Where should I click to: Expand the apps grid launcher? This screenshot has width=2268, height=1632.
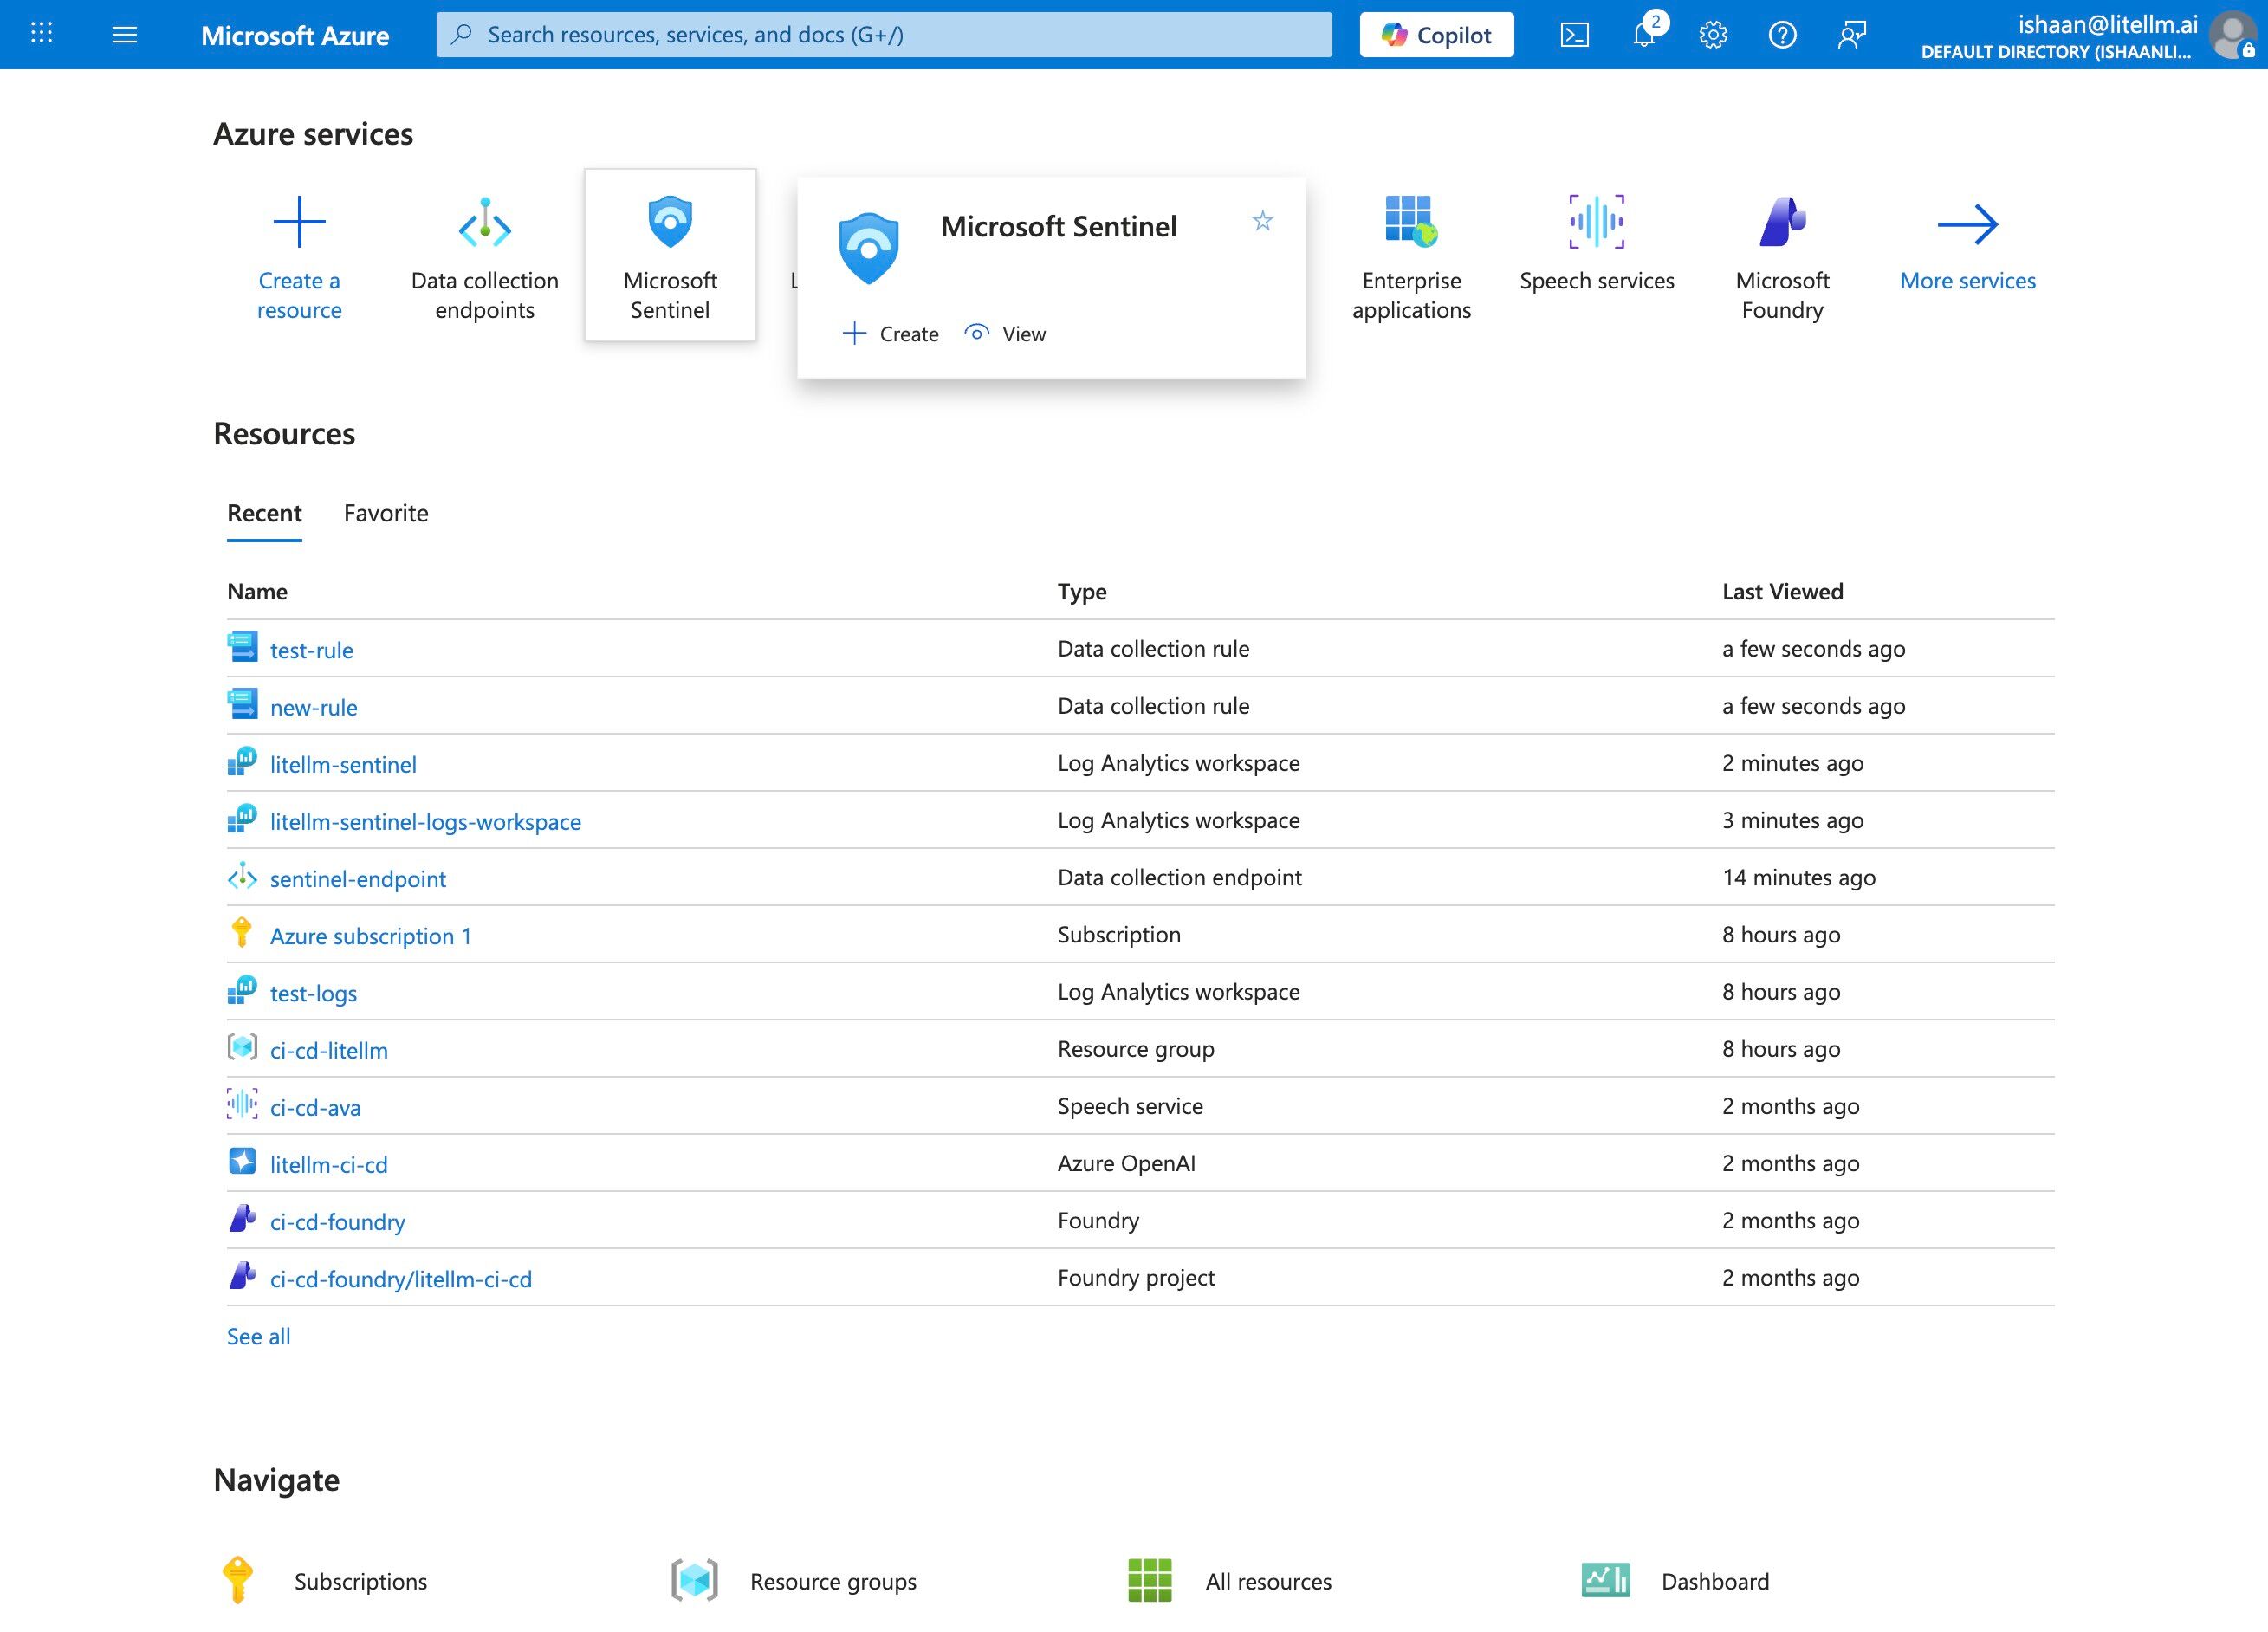tap(41, 34)
